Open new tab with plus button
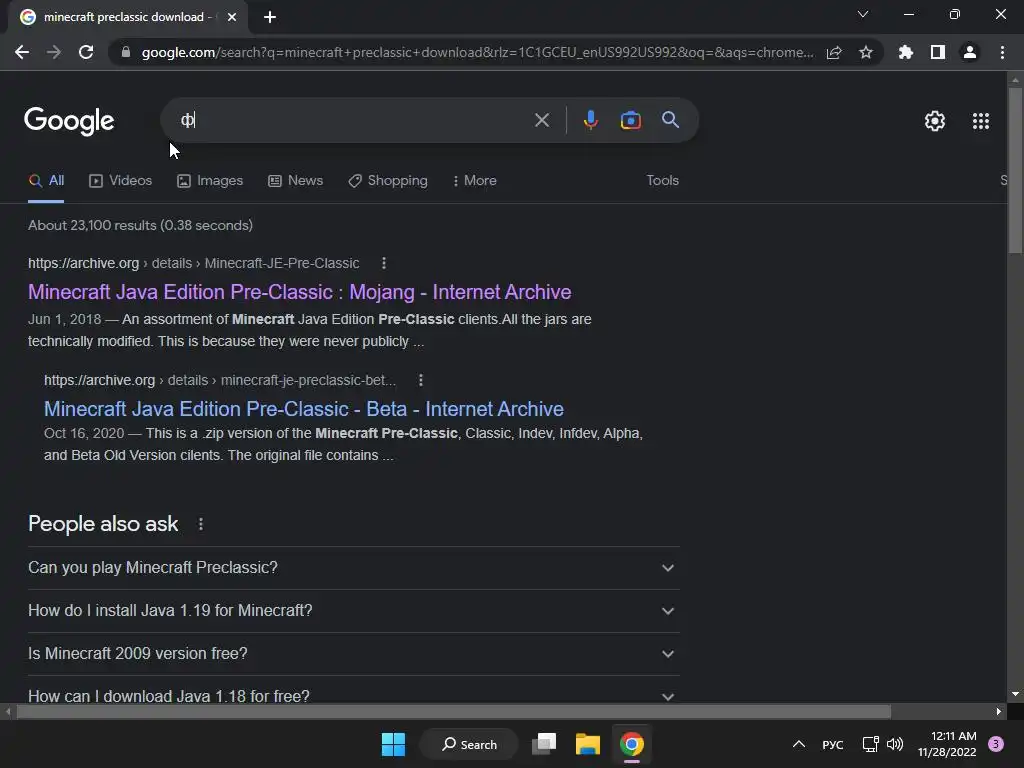Image resolution: width=1024 pixels, height=768 pixels. (270, 17)
